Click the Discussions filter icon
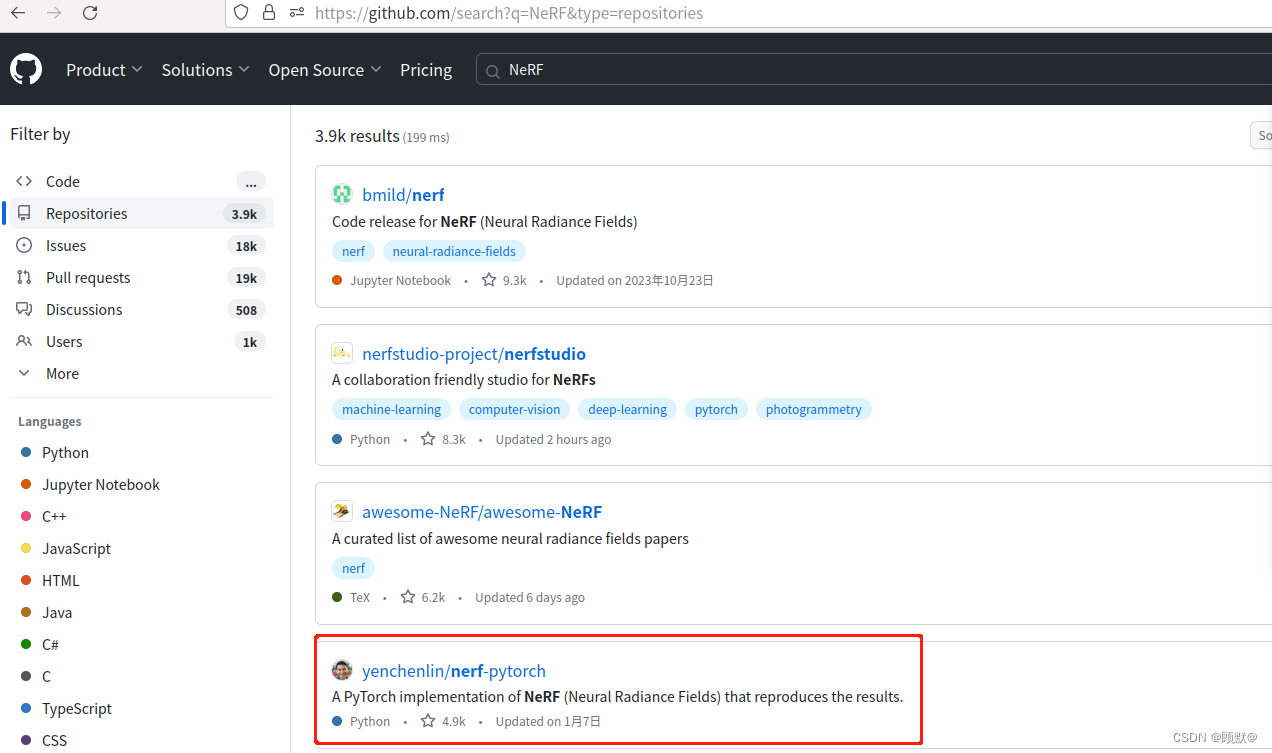The image size is (1272, 753). pos(24,309)
